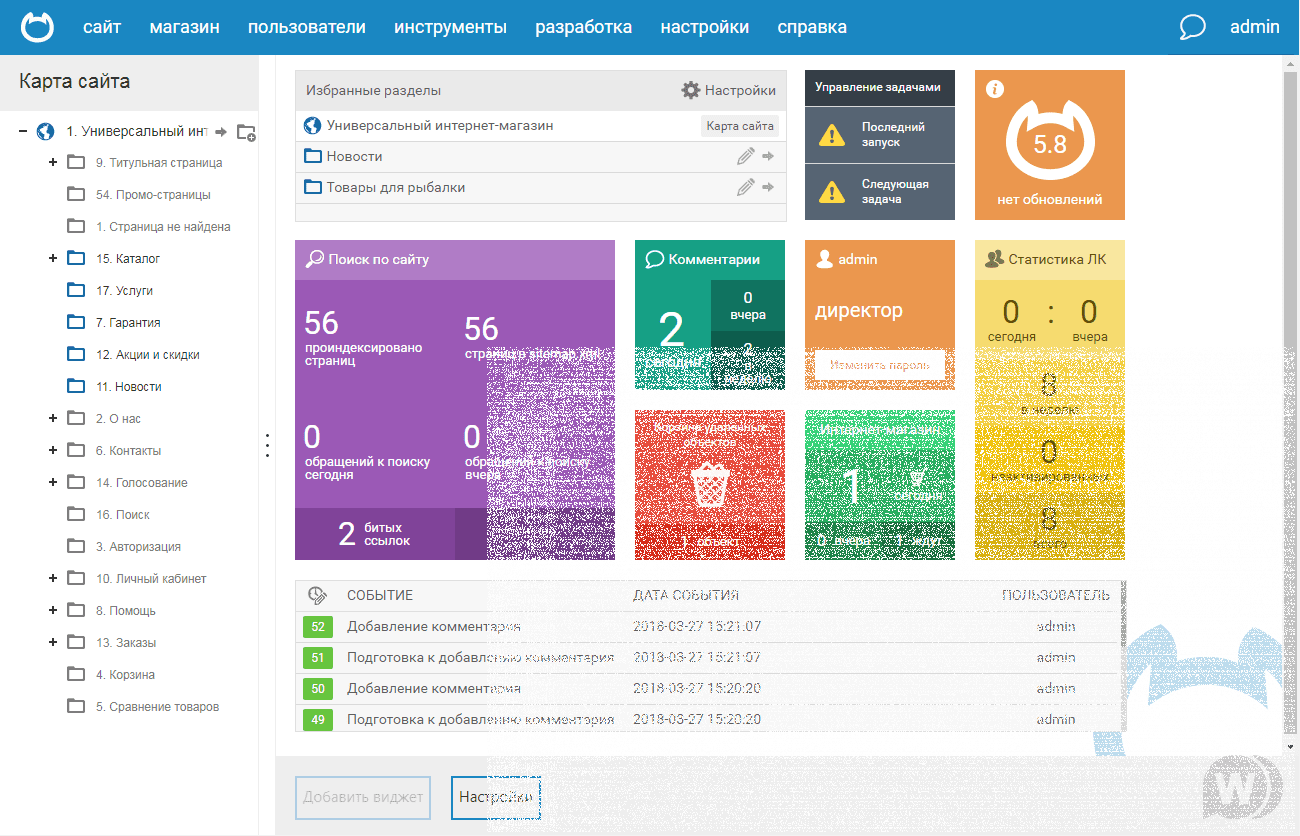Click the warning icon next to Последний запуск
This screenshot has width=1300, height=836.
831,135
